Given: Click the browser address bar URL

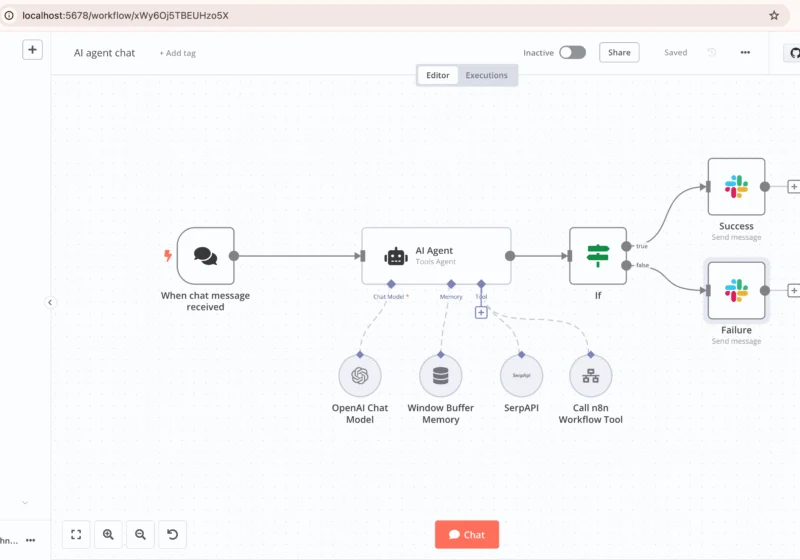Looking at the screenshot, I should (125, 15).
